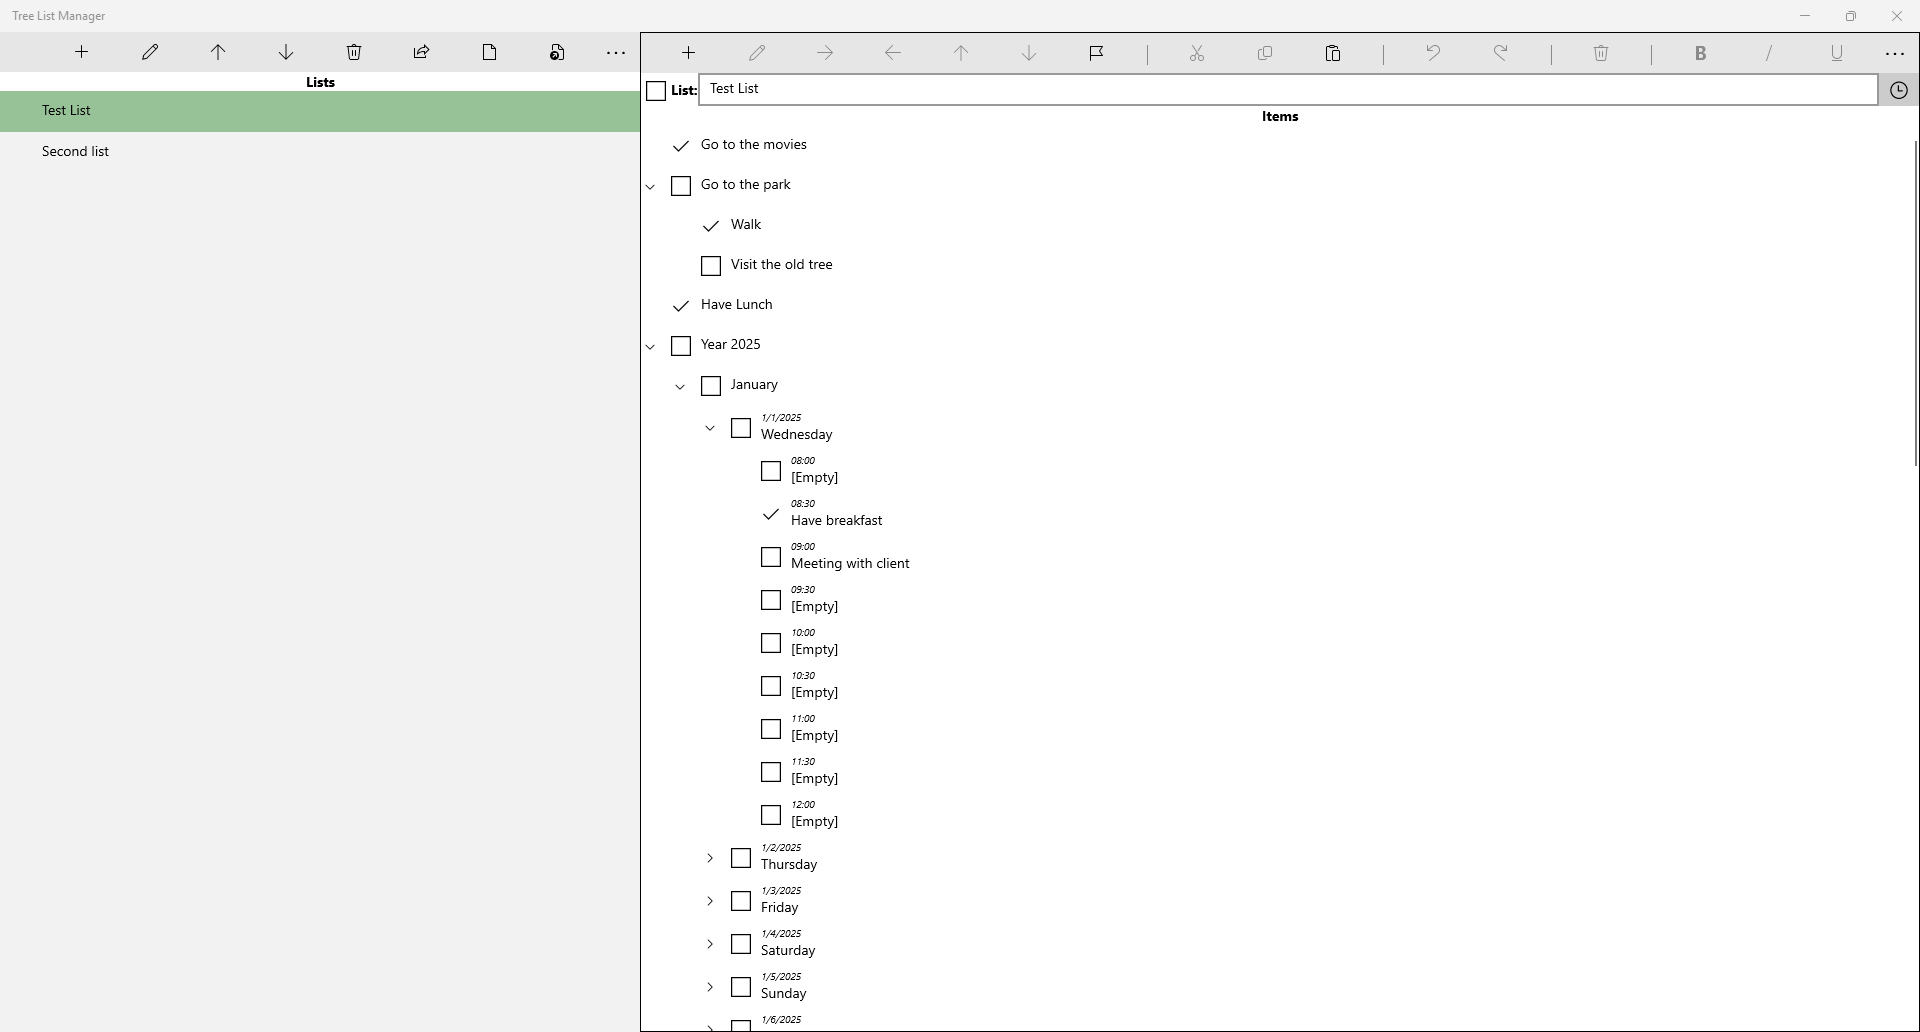Check the Visit the old tree checkbox
This screenshot has width=1920, height=1032.
point(710,265)
